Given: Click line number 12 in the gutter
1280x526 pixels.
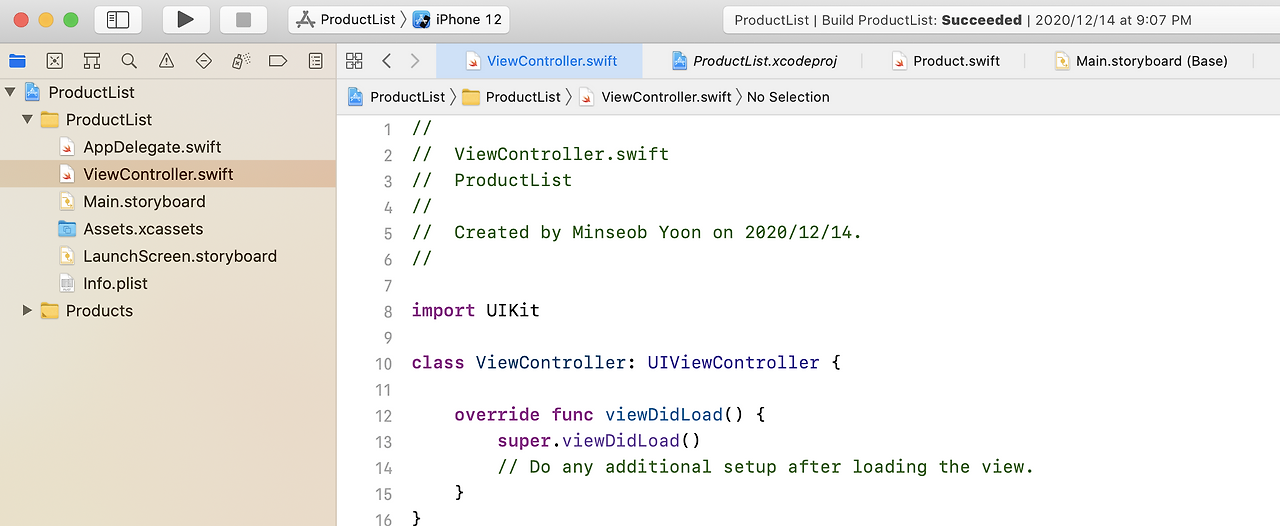Looking at the screenshot, I should (x=384, y=415).
